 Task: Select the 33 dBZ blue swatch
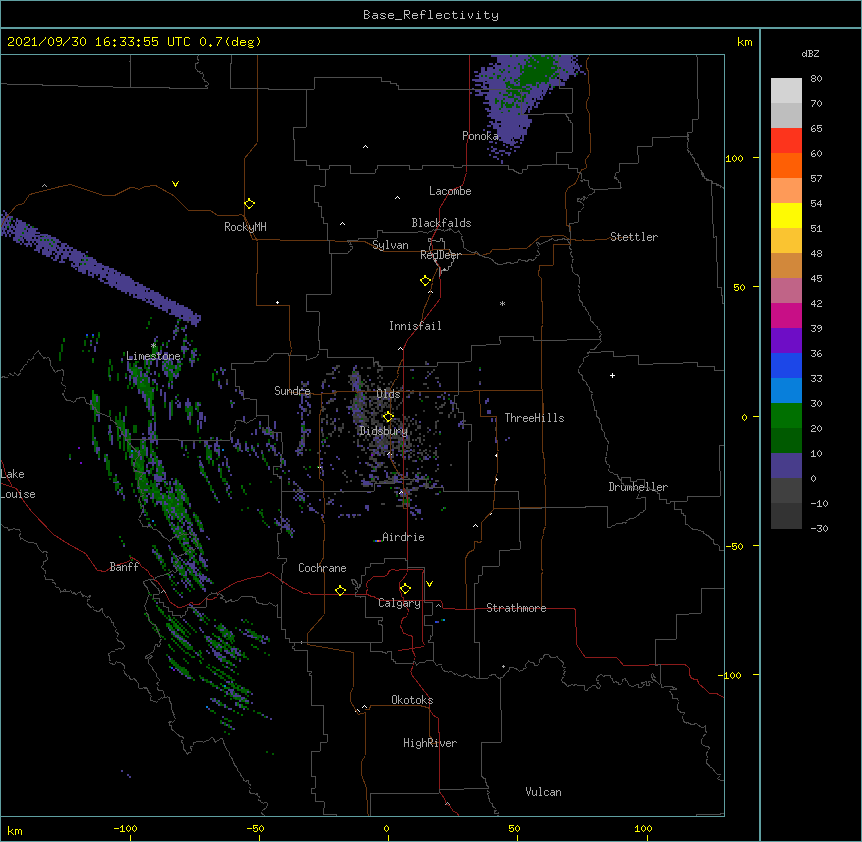[786, 390]
